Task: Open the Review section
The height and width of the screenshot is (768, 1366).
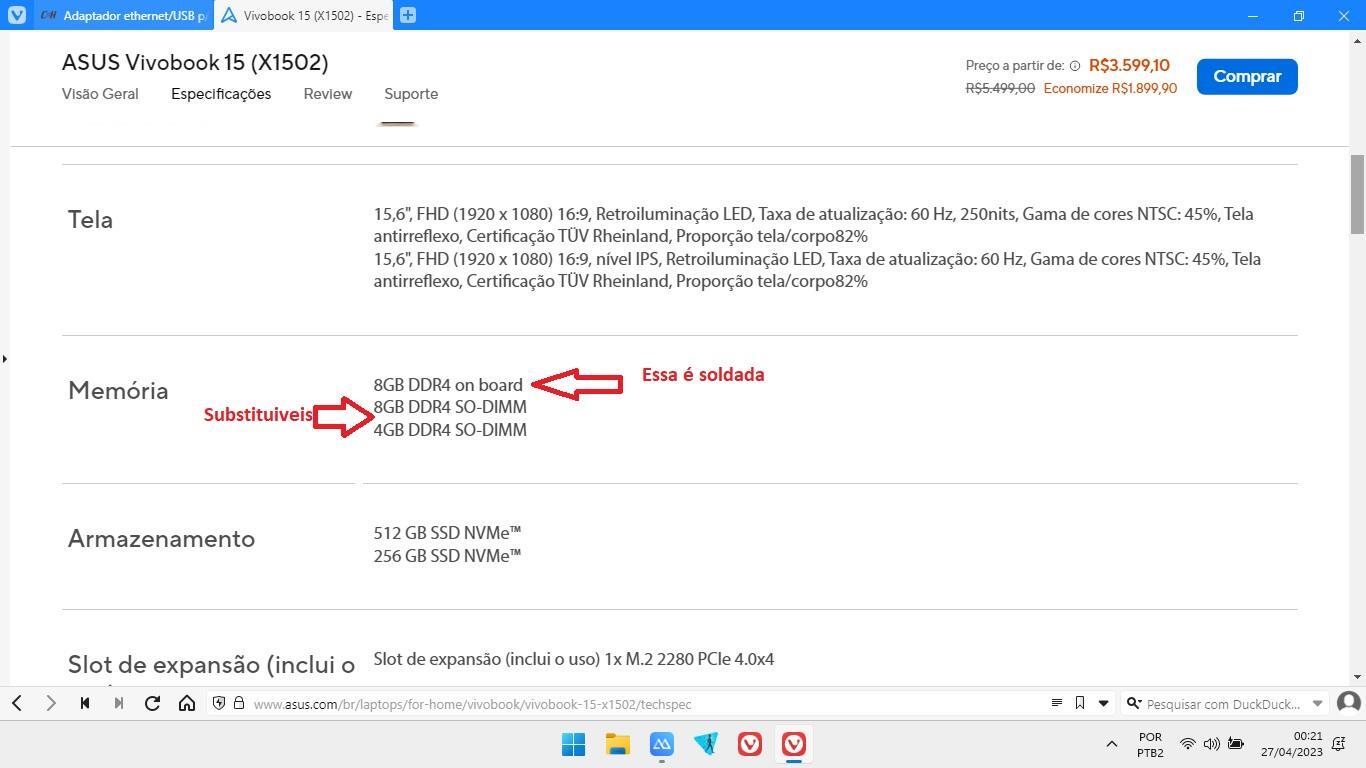Action: coord(328,94)
